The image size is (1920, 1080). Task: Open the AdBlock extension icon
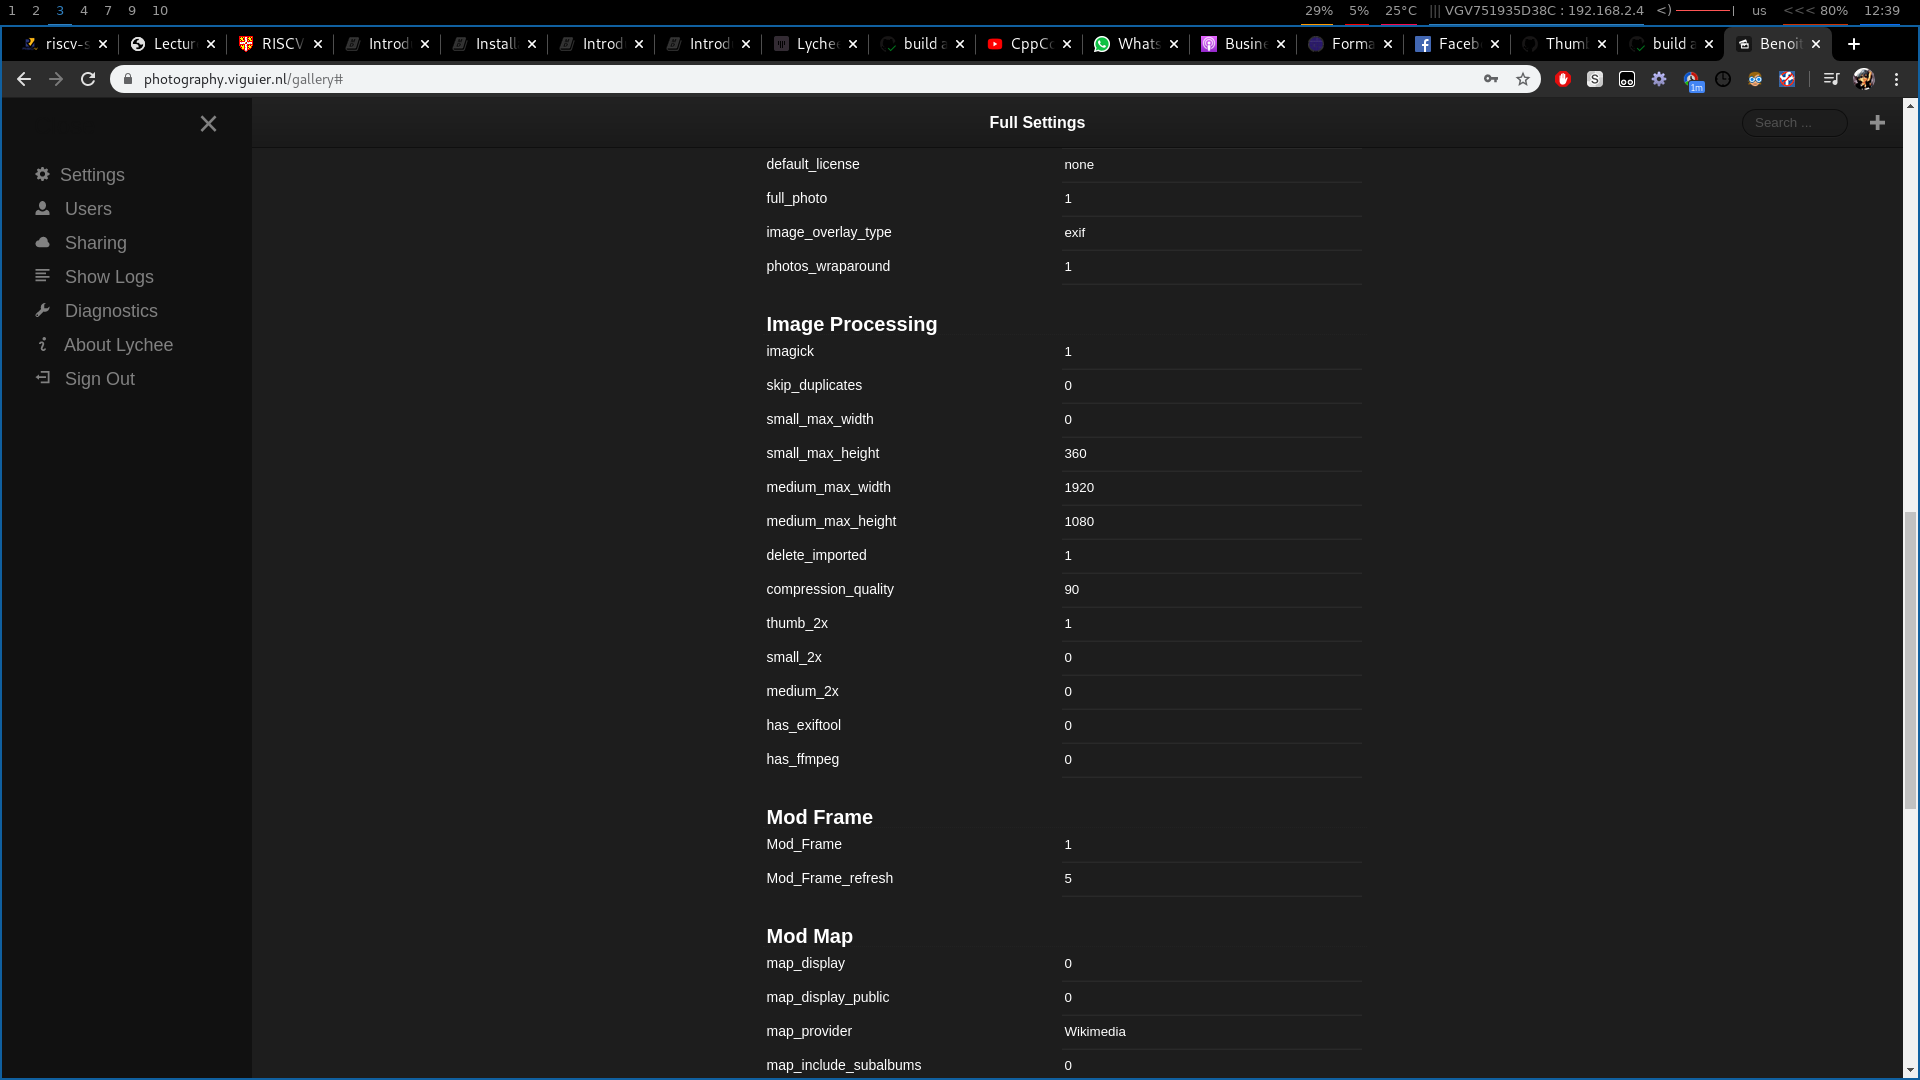1563,79
